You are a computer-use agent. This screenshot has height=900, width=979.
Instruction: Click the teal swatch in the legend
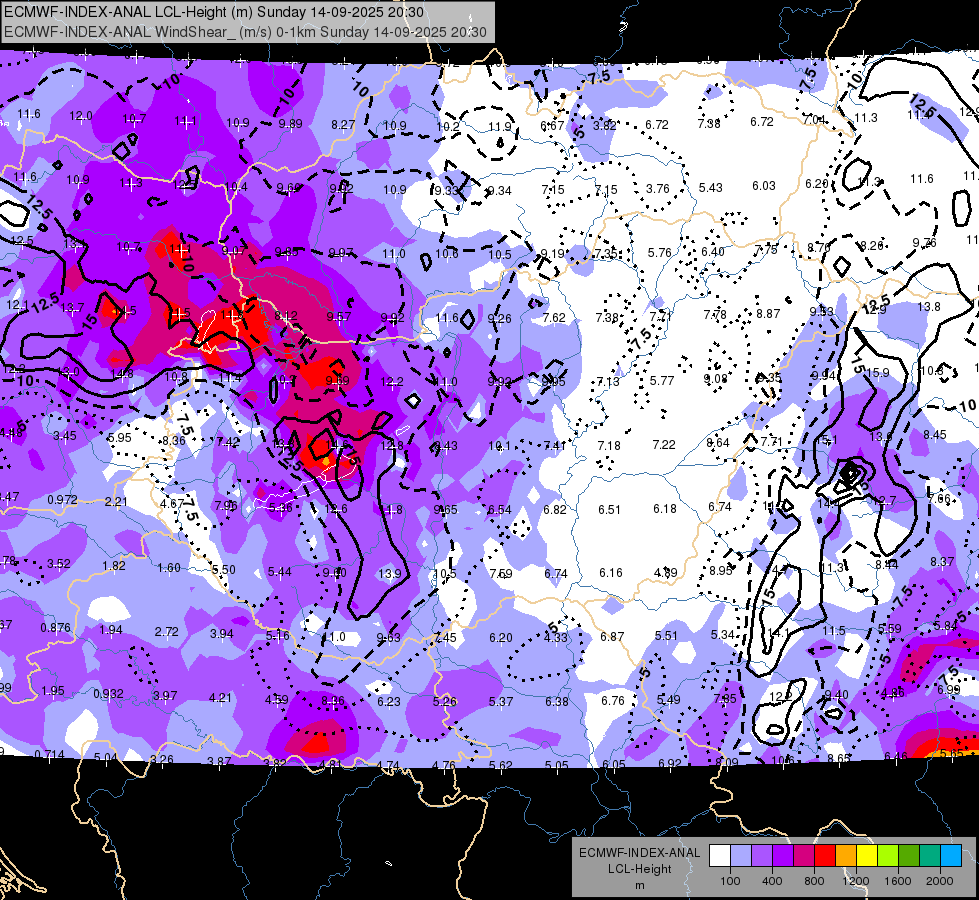pos(930,856)
